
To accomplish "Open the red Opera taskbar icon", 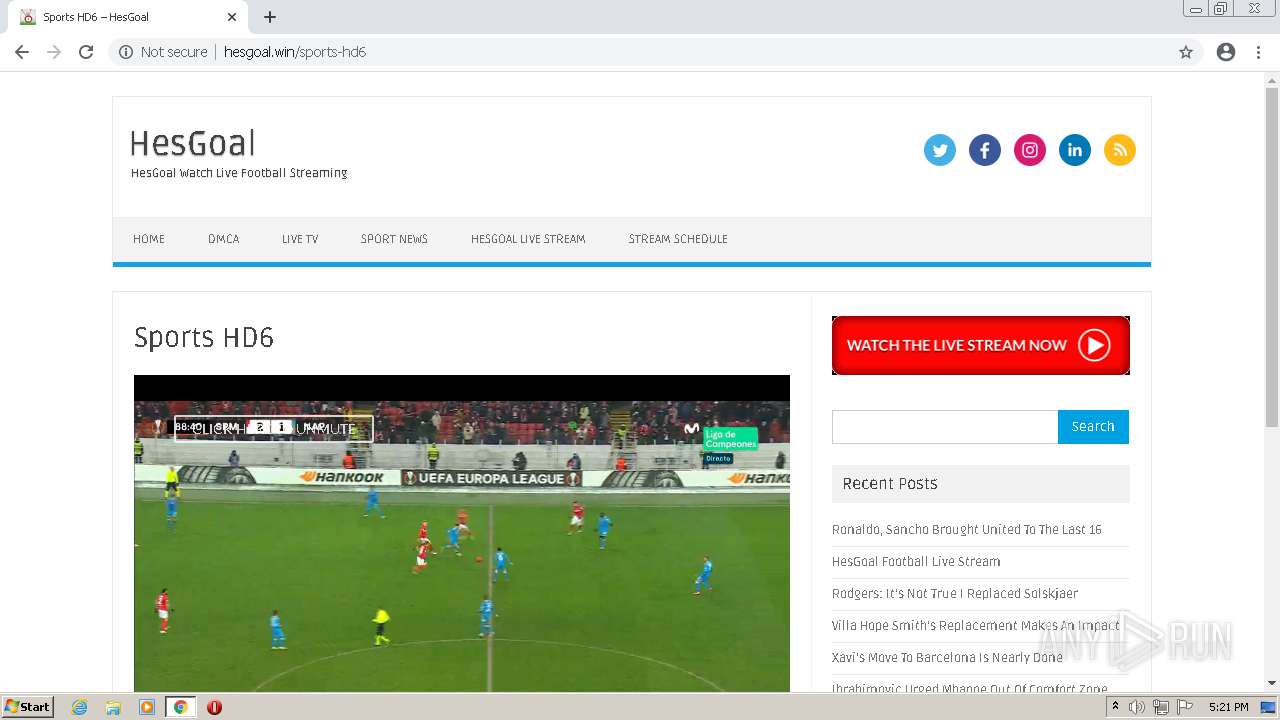I will (214, 707).
